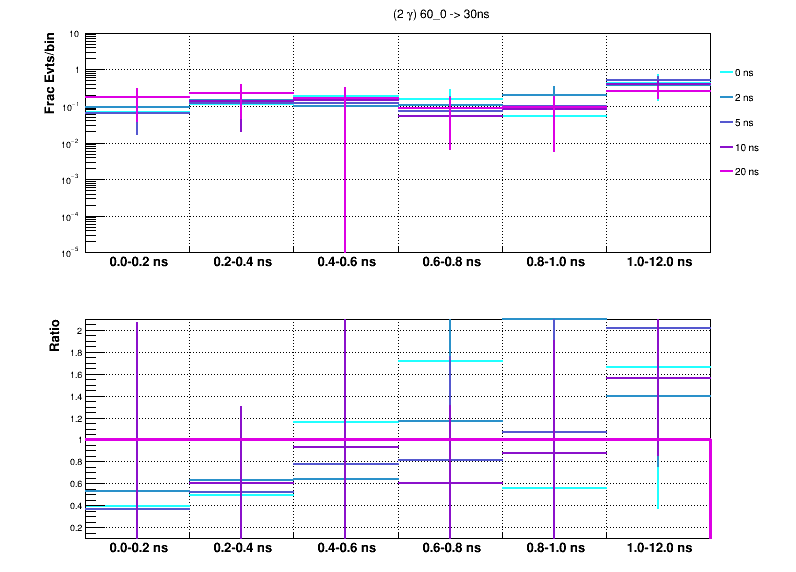This screenshot has height=572, width=796.
Task: Click the cyan line swatch for 0 ns
Action: [x=722, y=72]
